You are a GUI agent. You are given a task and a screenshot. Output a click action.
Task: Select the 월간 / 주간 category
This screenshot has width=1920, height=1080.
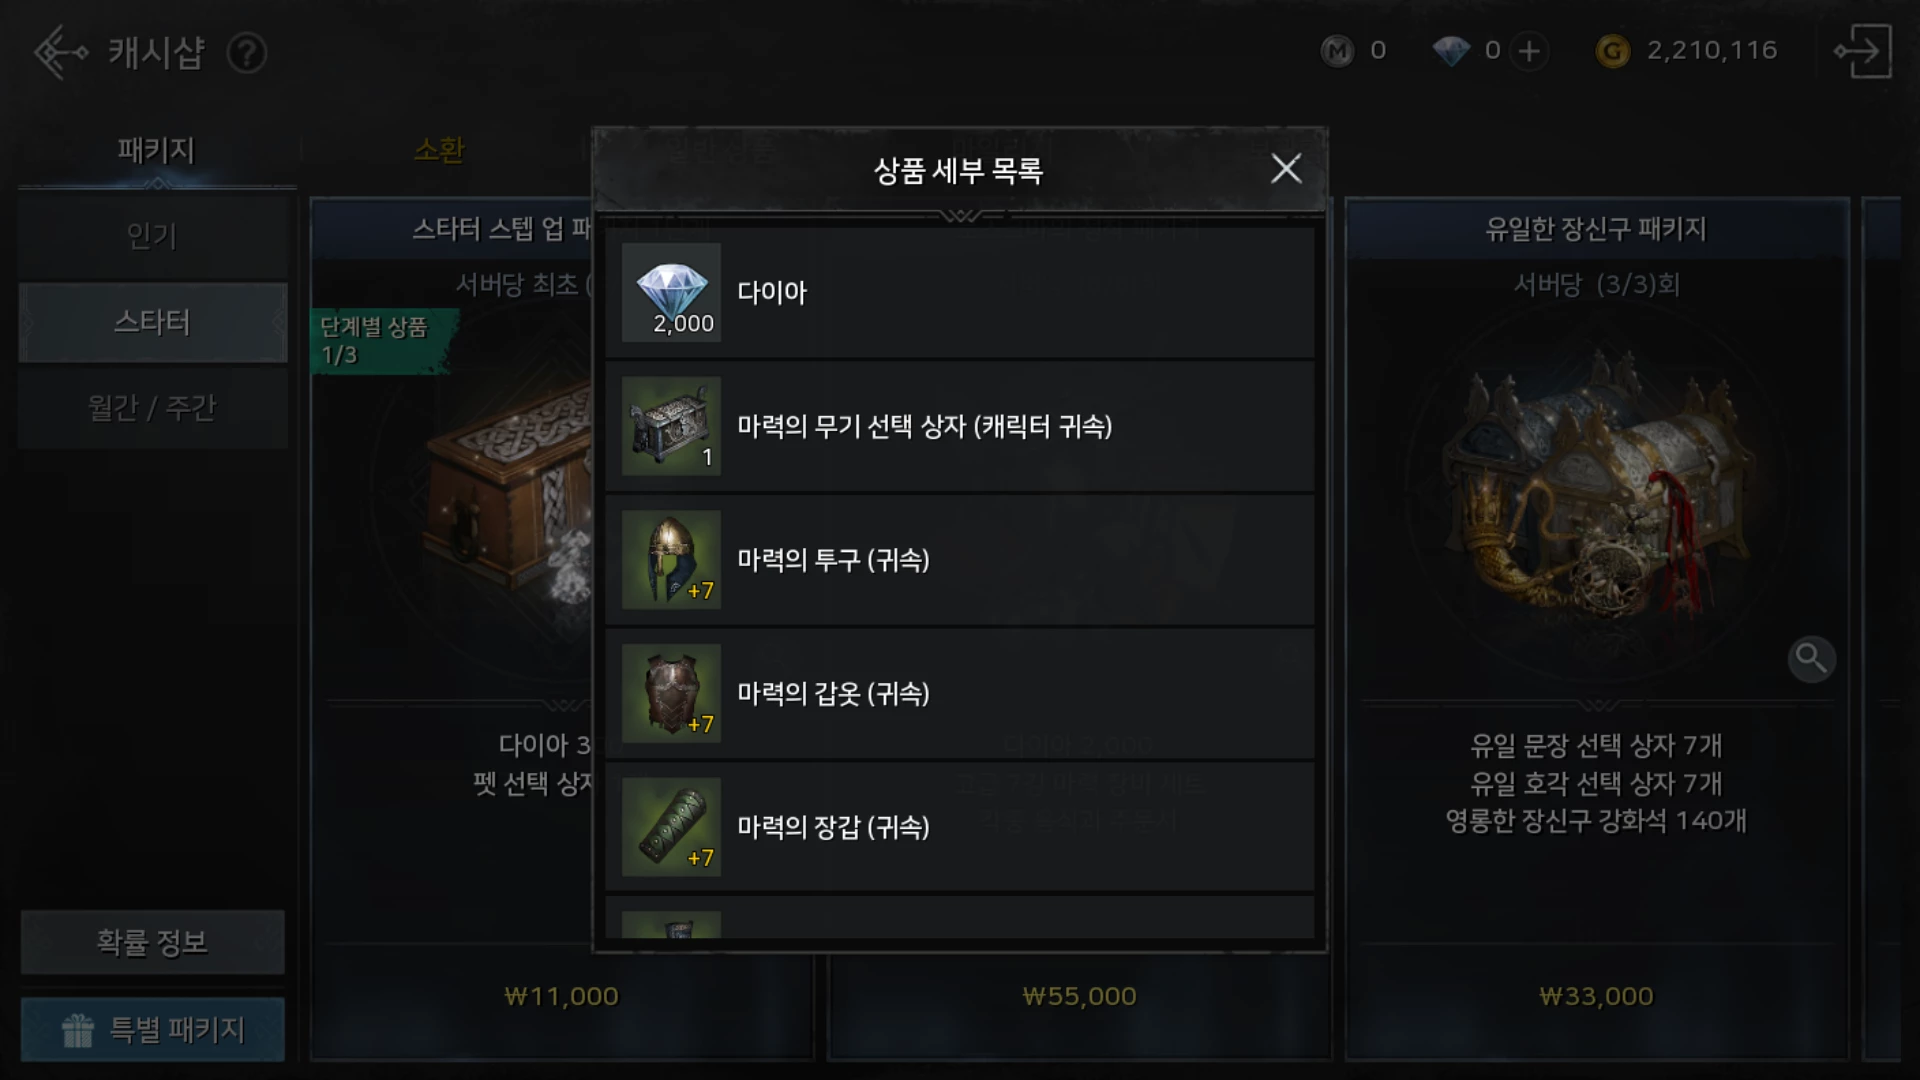pyautogui.click(x=152, y=408)
